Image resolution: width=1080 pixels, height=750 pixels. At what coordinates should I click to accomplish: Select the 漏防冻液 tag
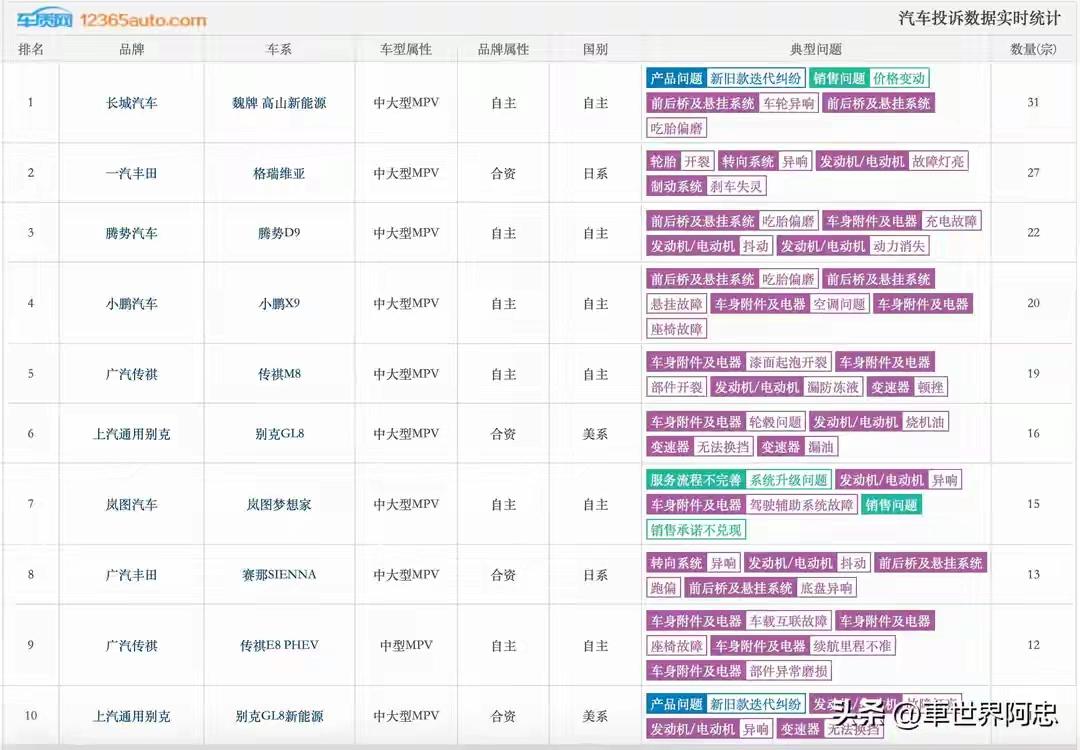(x=833, y=387)
